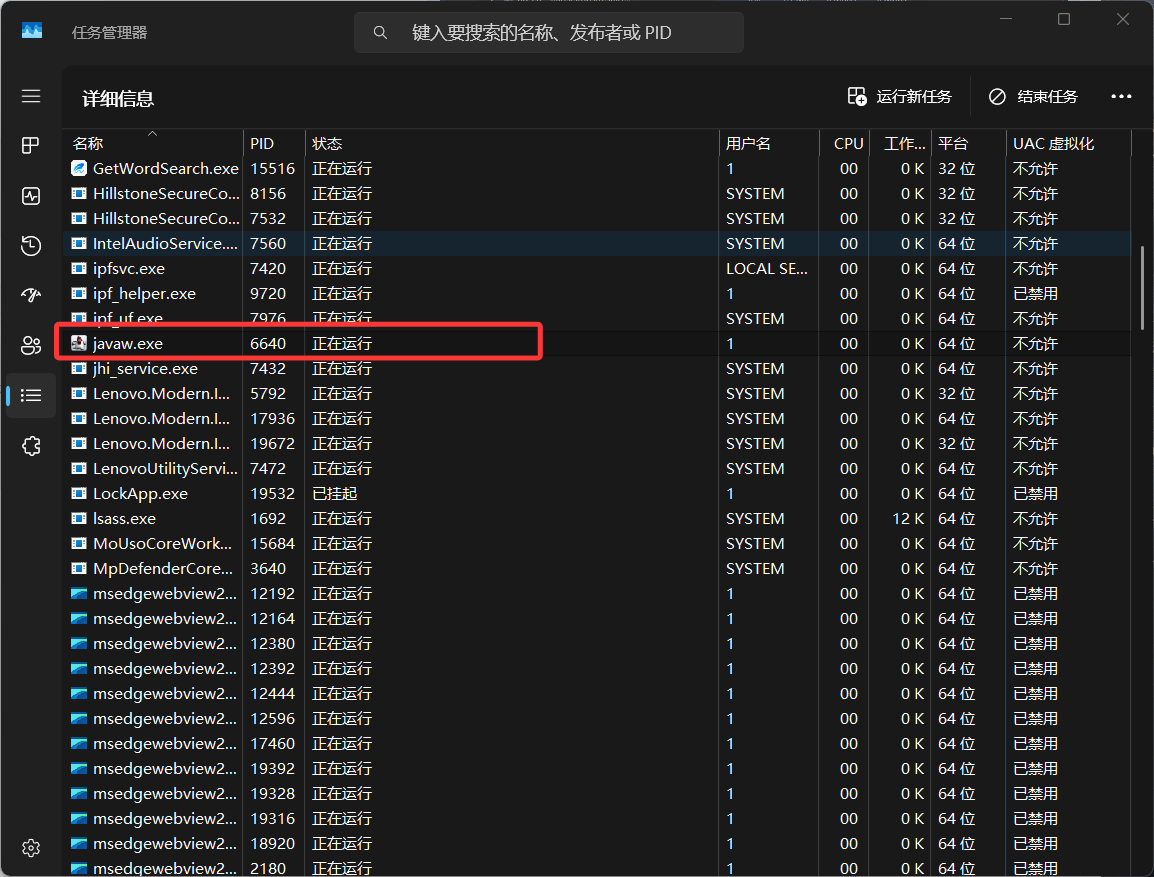Select the Details list tab in sidebar
This screenshot has width=1154, height=877.
(31, 395)
